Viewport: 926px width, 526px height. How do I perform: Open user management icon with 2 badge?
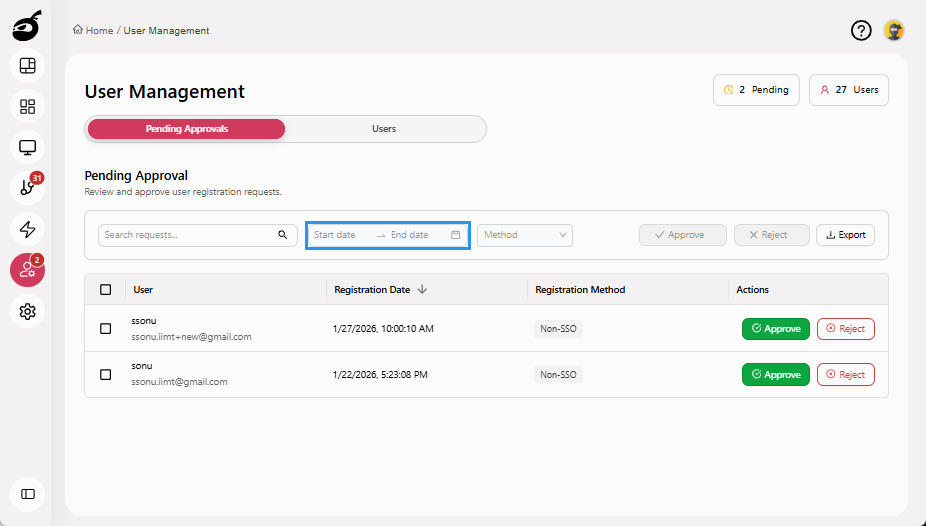[x=27, y=270]
